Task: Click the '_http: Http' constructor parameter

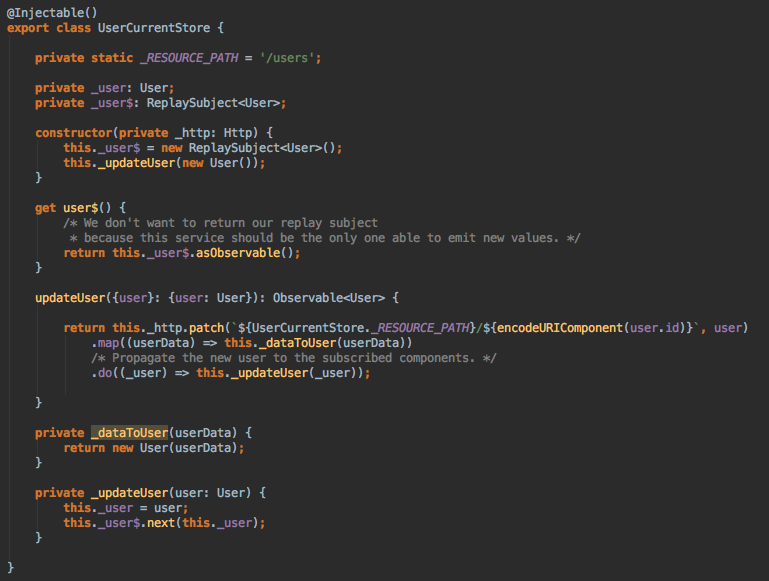Action: click(216, 133)
